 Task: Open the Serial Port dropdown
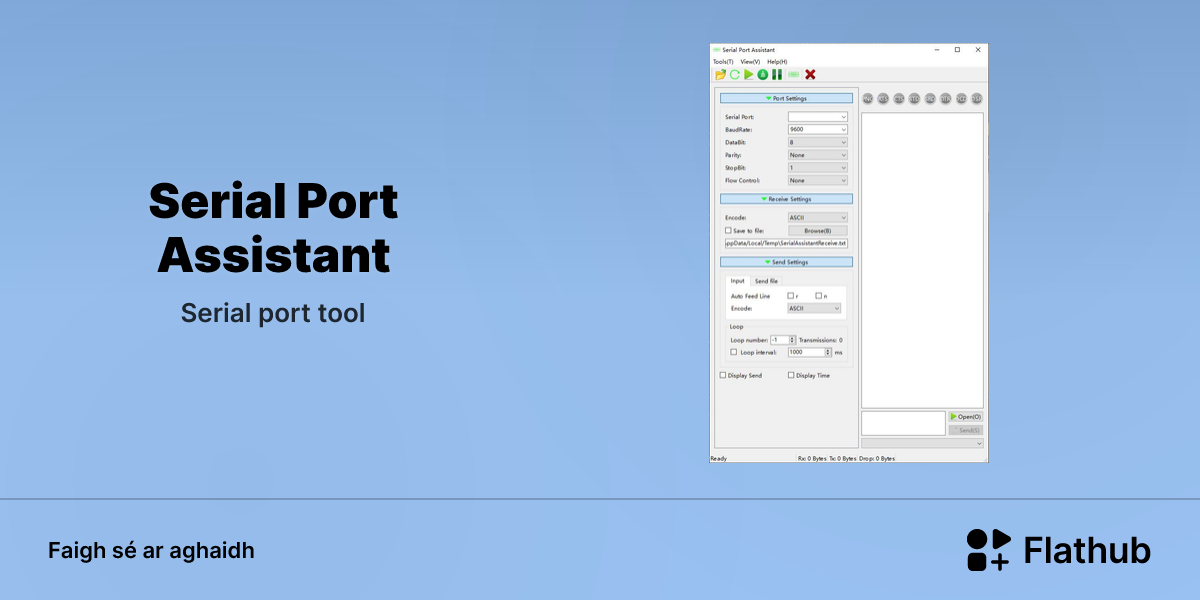[817, 117]
